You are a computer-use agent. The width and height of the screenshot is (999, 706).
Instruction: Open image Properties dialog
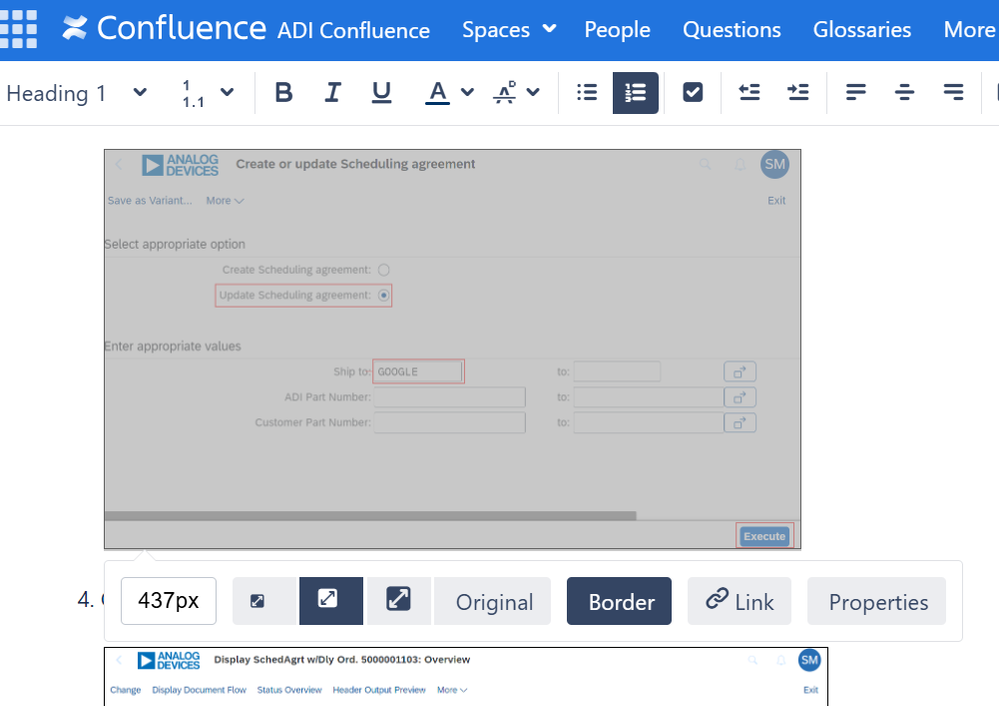pos(877,601)
